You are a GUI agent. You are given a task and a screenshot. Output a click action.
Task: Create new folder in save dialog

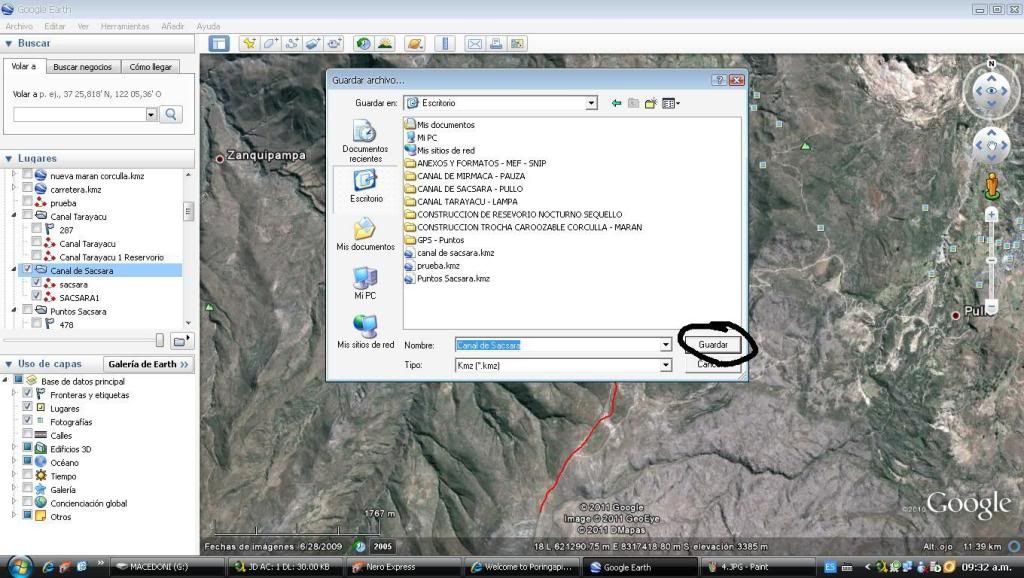point(650,103)
